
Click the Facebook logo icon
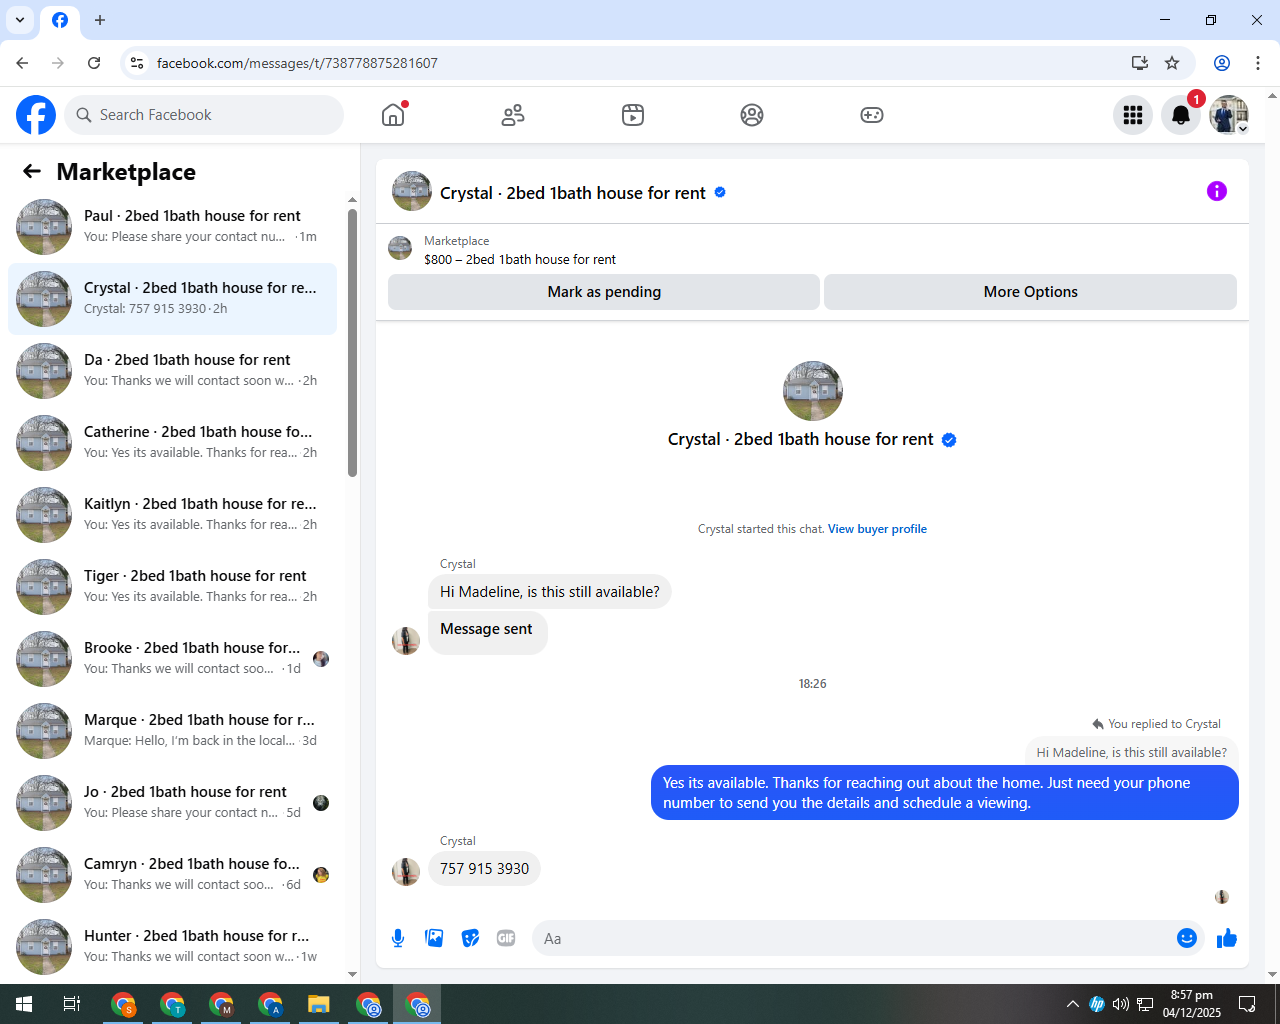click(36, 115)
